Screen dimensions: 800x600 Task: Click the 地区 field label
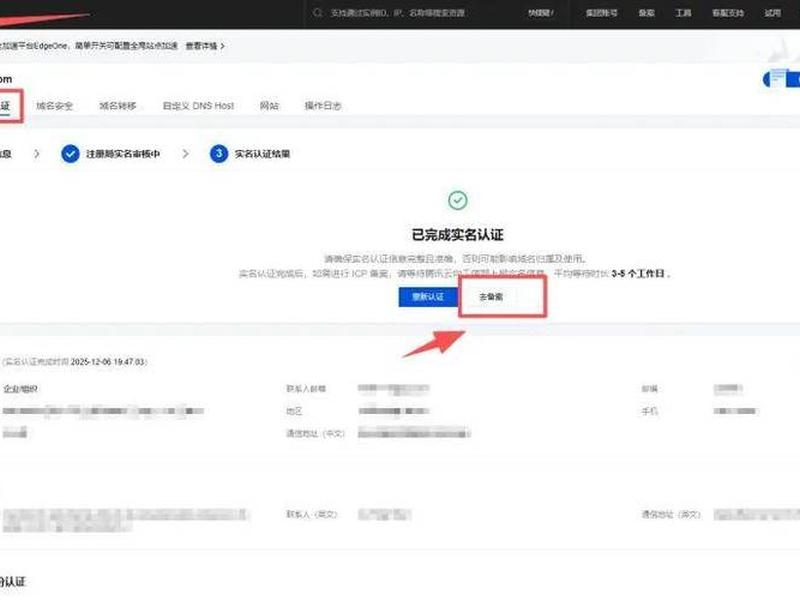tap(294, 411)
